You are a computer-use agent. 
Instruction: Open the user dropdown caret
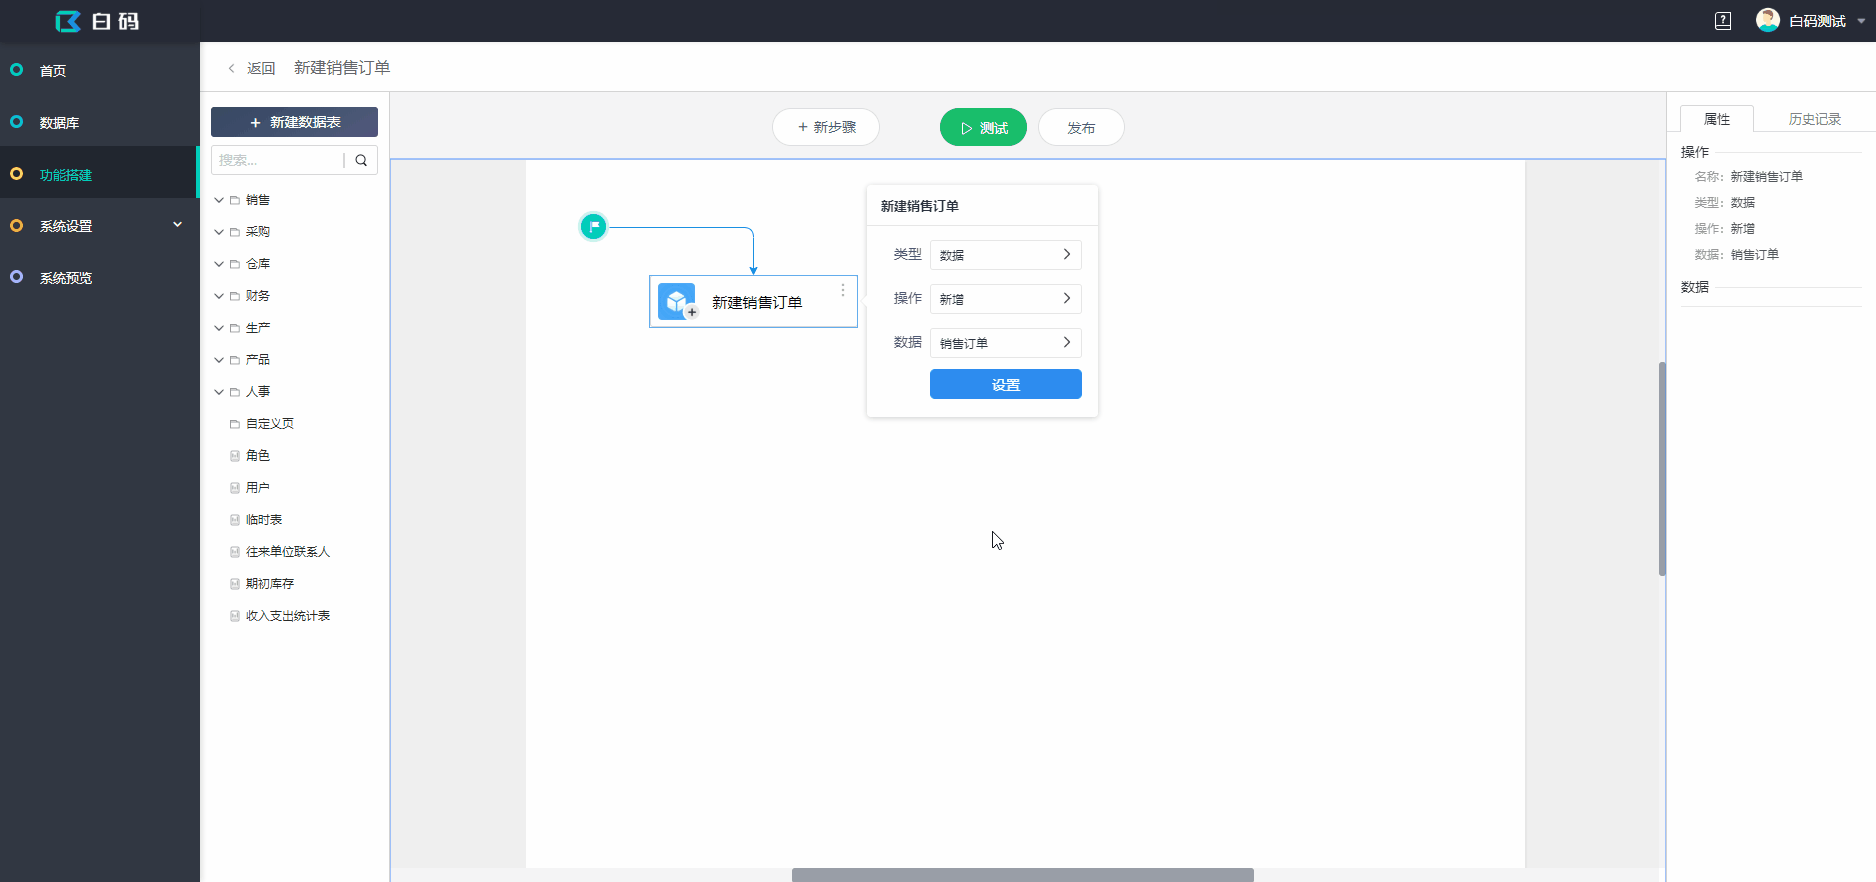click(1861, 21)
